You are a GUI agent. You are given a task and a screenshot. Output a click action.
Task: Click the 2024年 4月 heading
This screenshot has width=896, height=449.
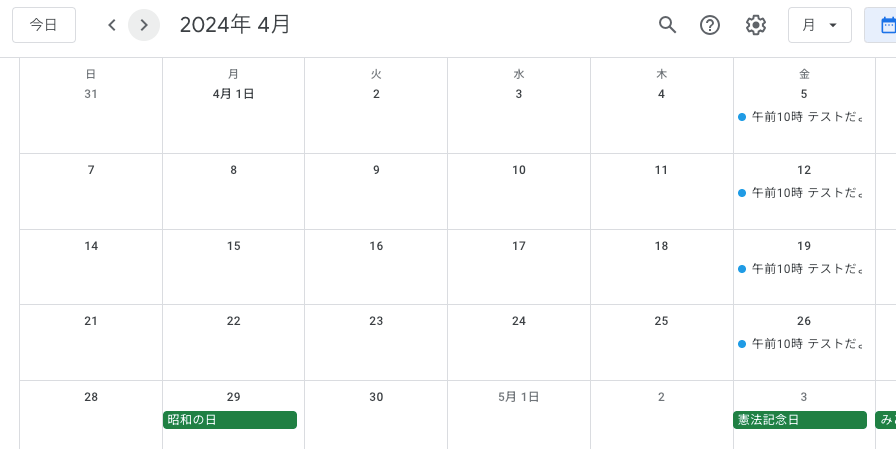click(x=235, y=25)
